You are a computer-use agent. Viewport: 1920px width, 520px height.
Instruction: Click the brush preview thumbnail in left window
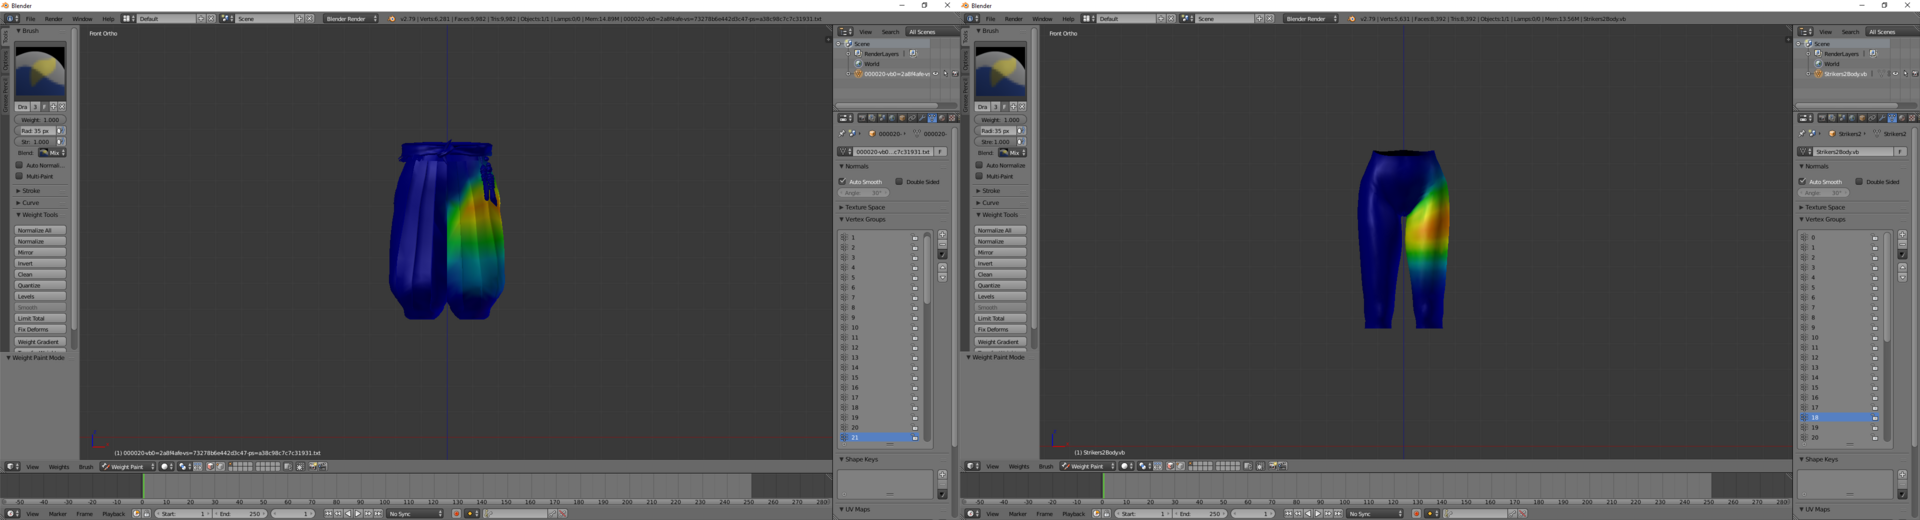pos(40,71)
